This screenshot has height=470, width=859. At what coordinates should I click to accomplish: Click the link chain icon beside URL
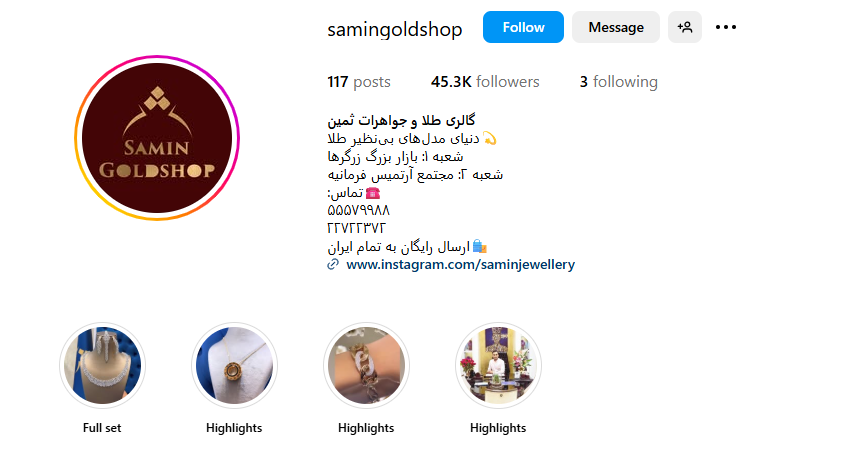(x=333, y=265)
